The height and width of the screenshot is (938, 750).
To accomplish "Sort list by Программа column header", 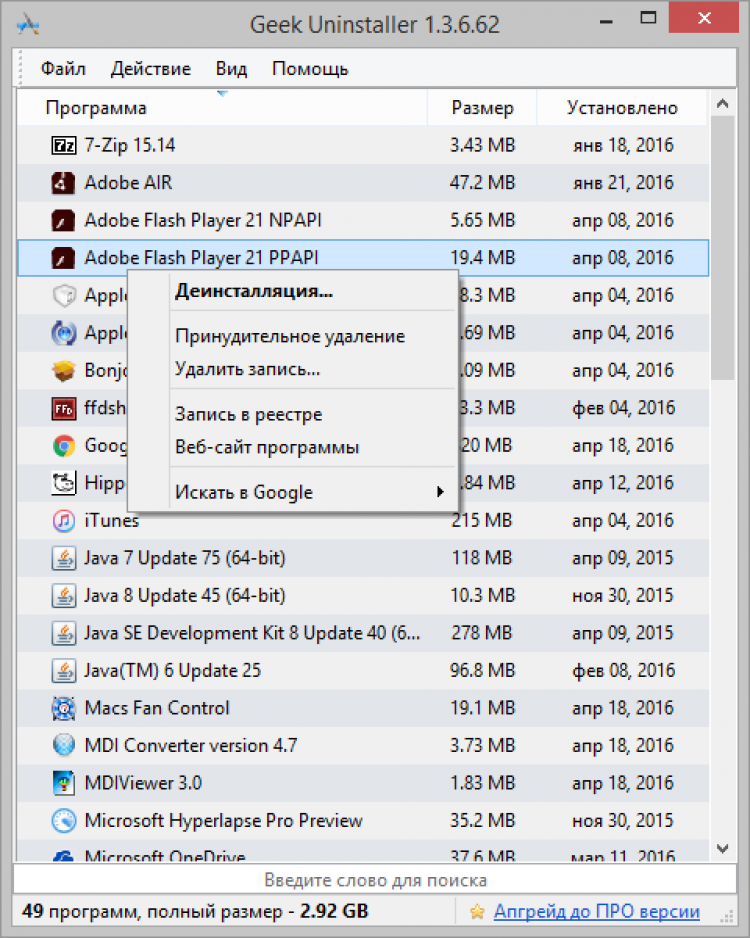I will [222, 108].
